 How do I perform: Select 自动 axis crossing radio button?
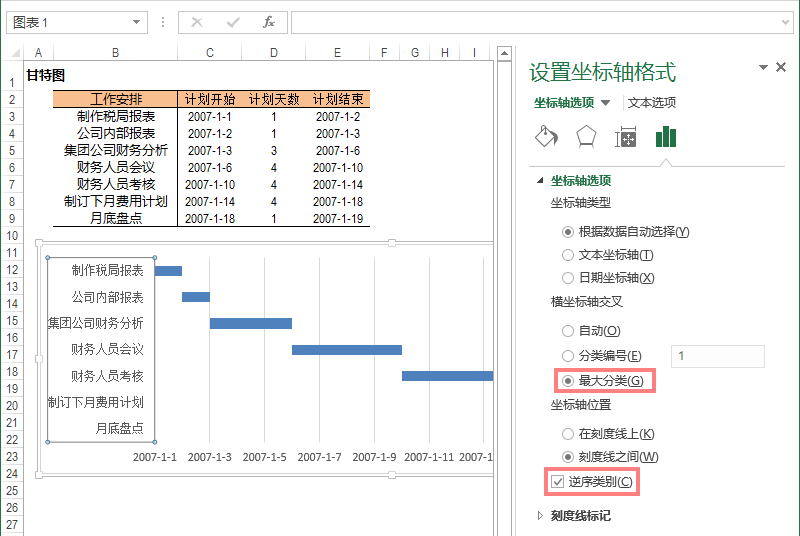(567, 331)
